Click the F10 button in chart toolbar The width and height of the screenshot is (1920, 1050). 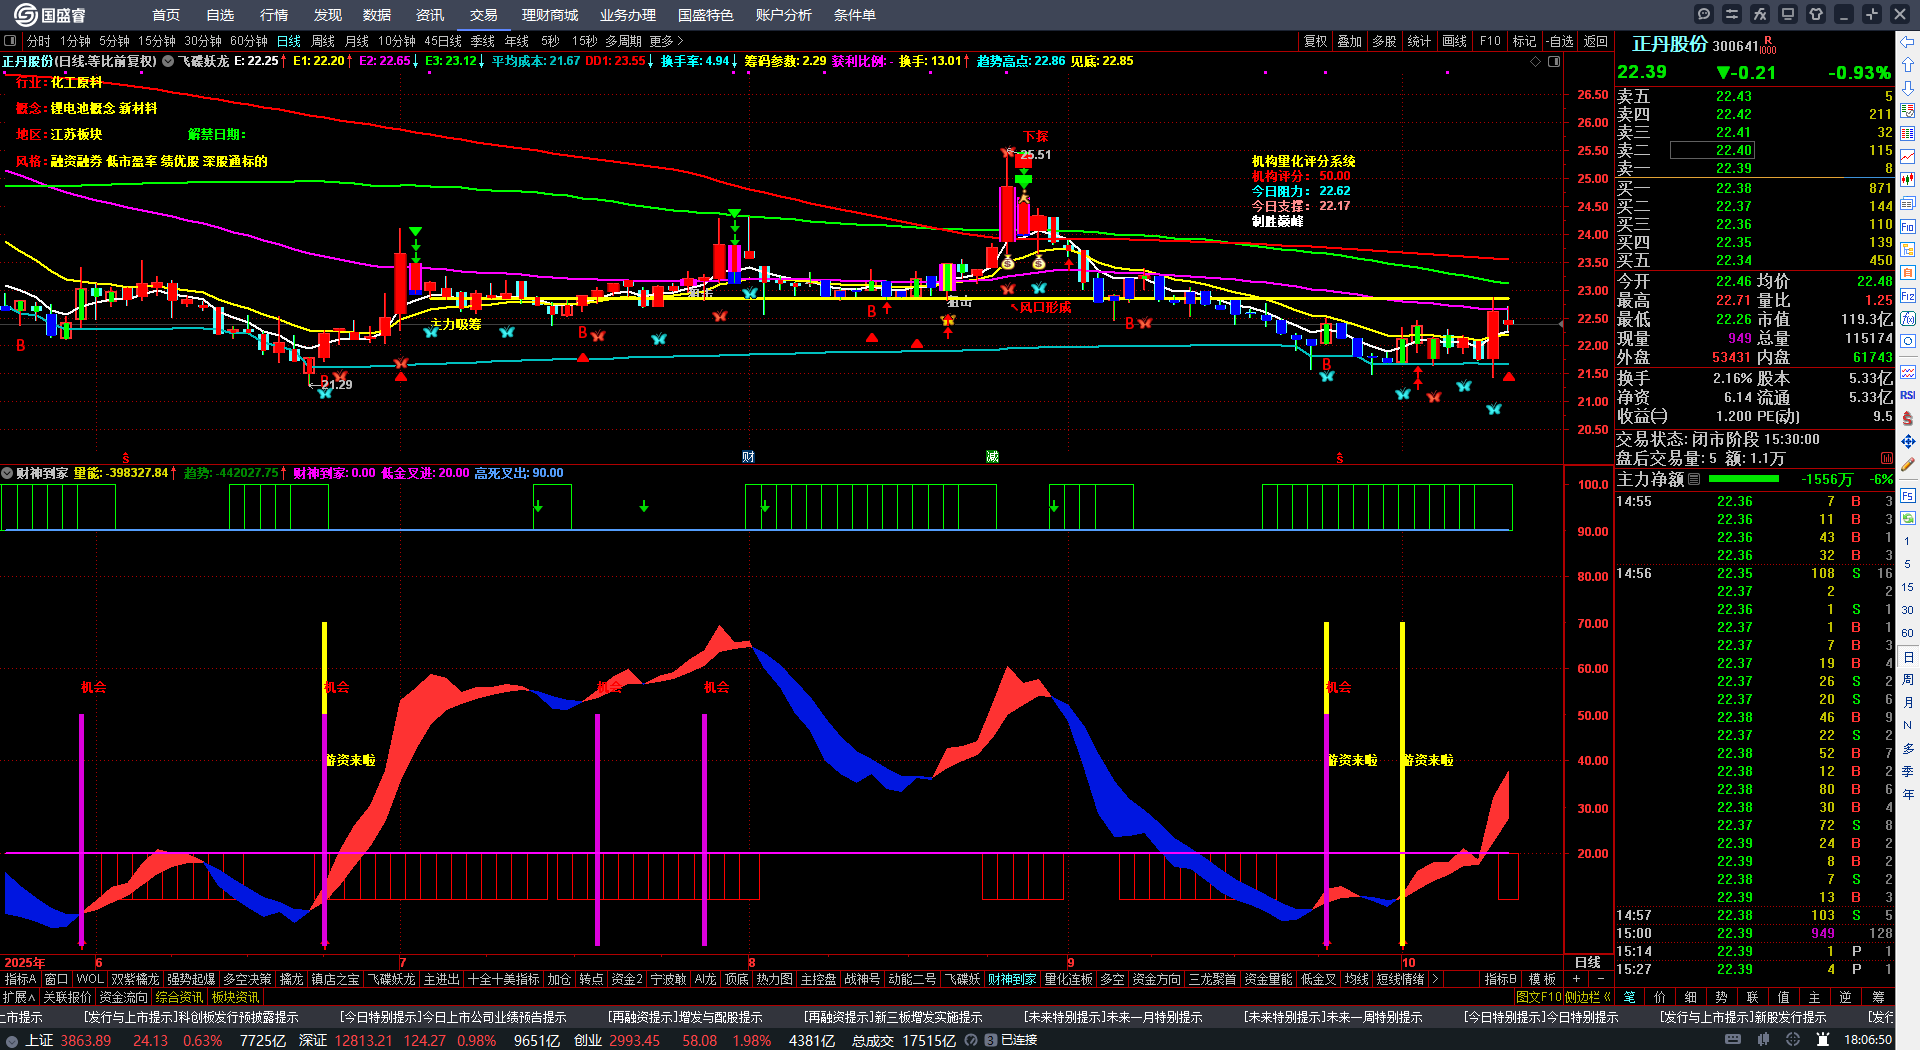[1490, 41]
